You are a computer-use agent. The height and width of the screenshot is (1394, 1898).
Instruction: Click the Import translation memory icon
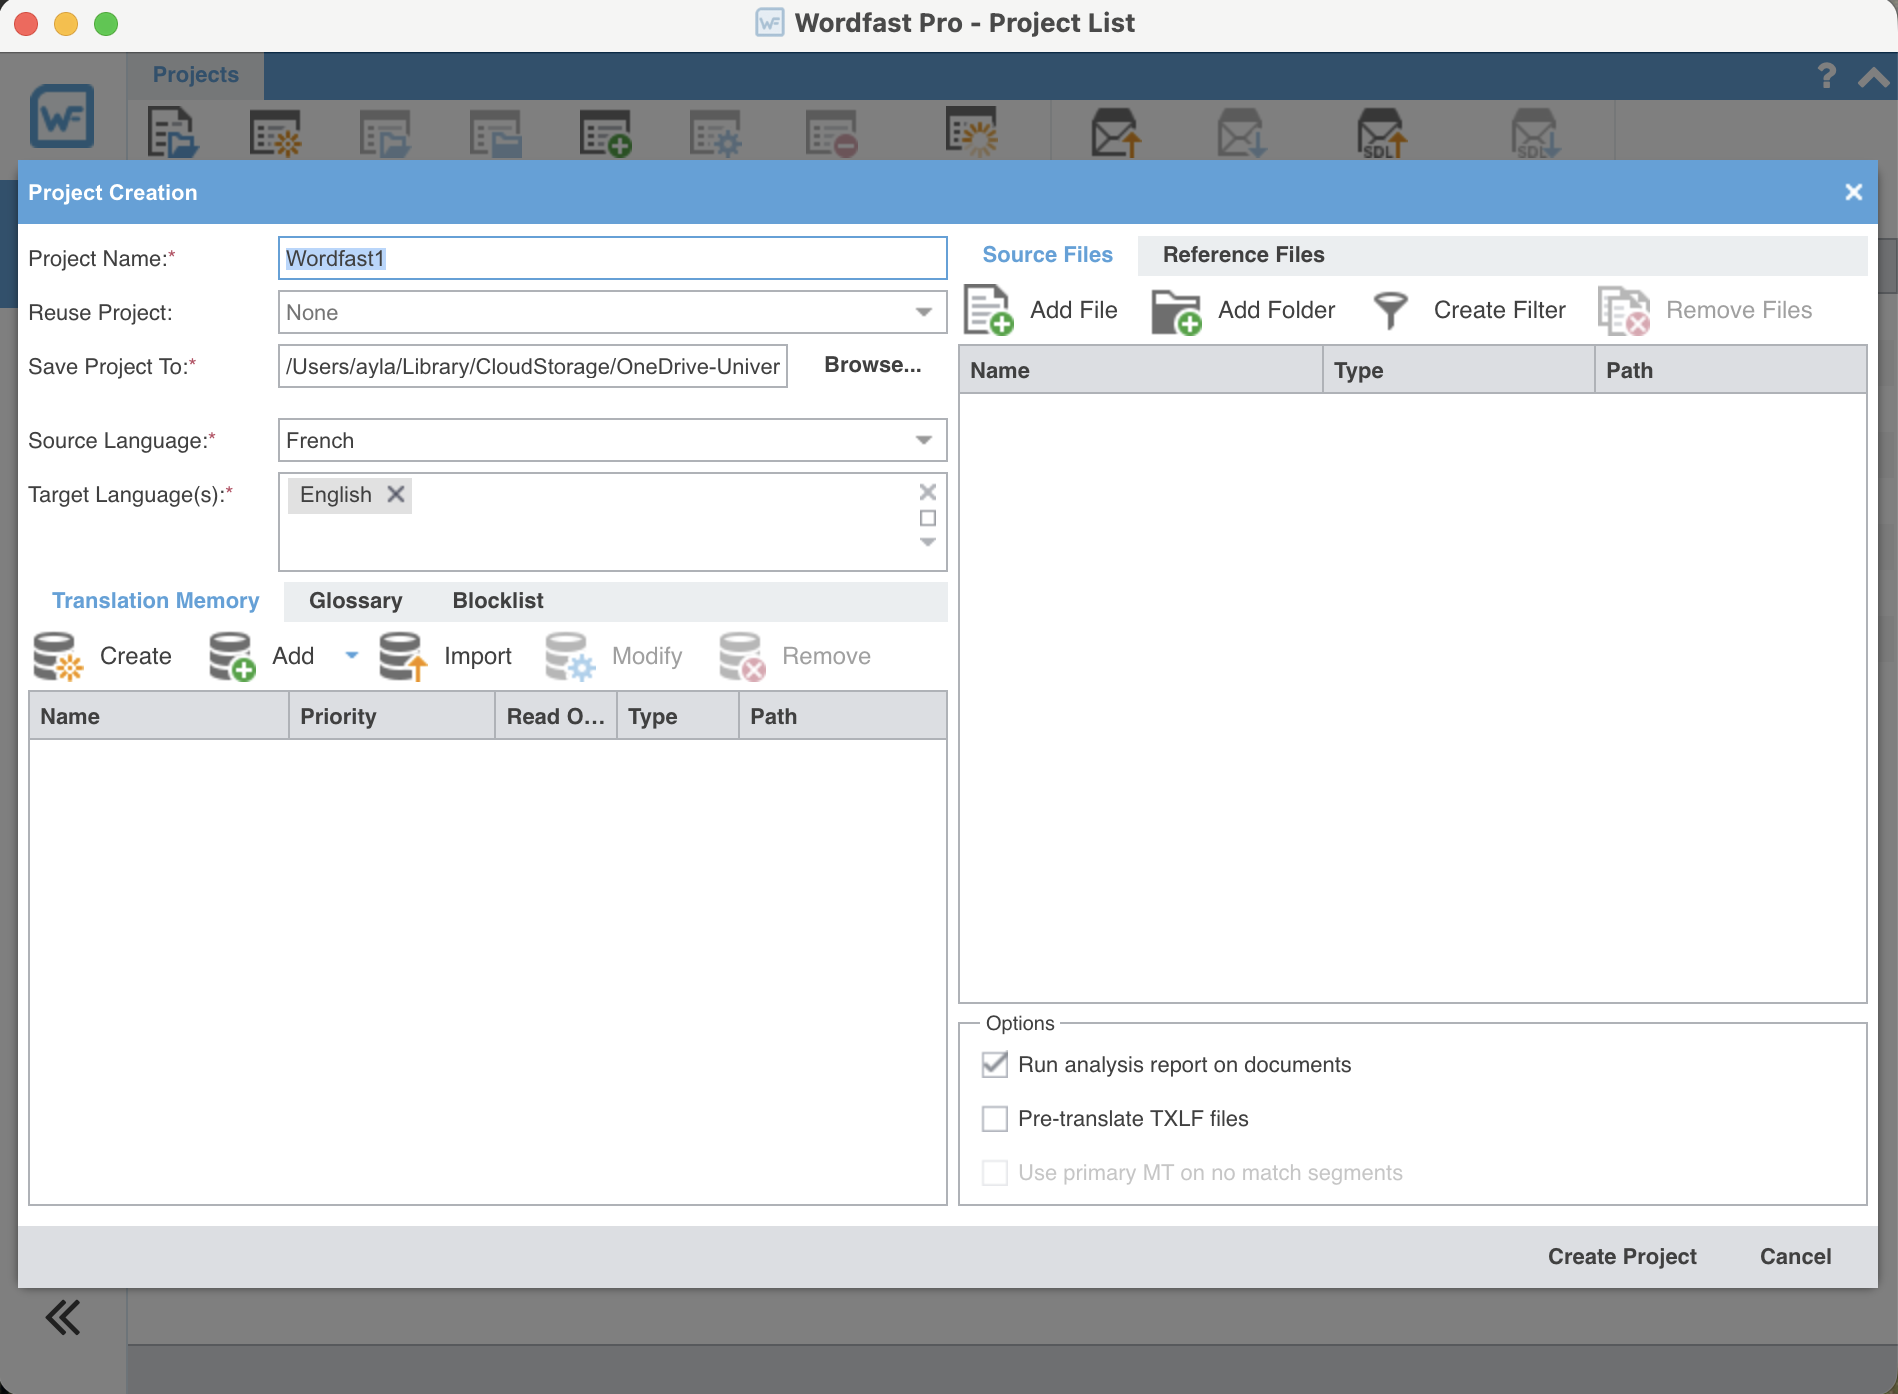click(x=403, y=656)
